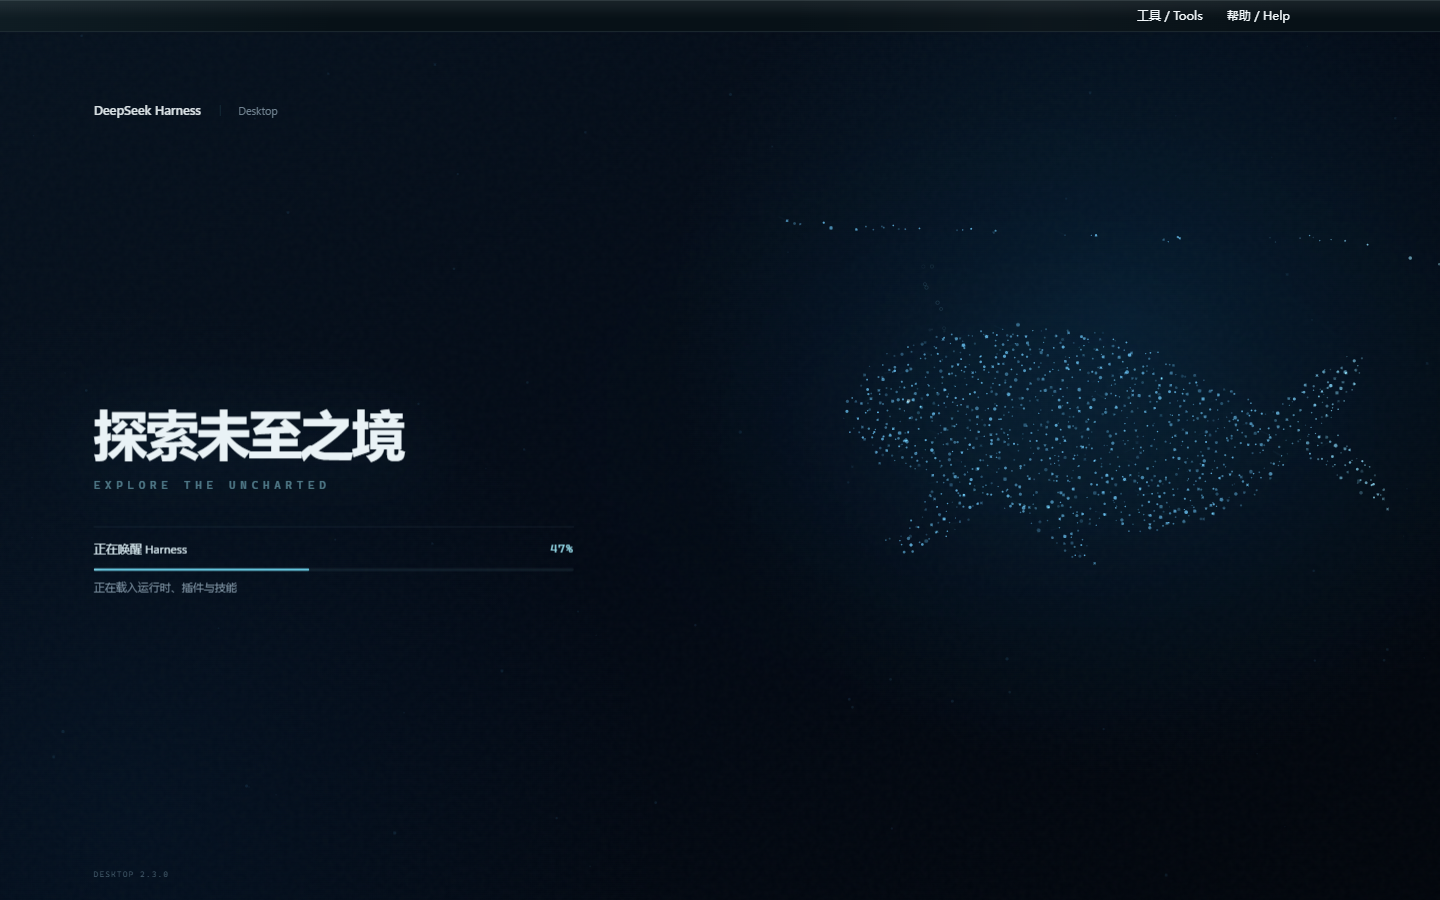Open the 帮助 / Help menu
The height and width of the screenshot is (900, 1440).
(x=1258, y=15)
